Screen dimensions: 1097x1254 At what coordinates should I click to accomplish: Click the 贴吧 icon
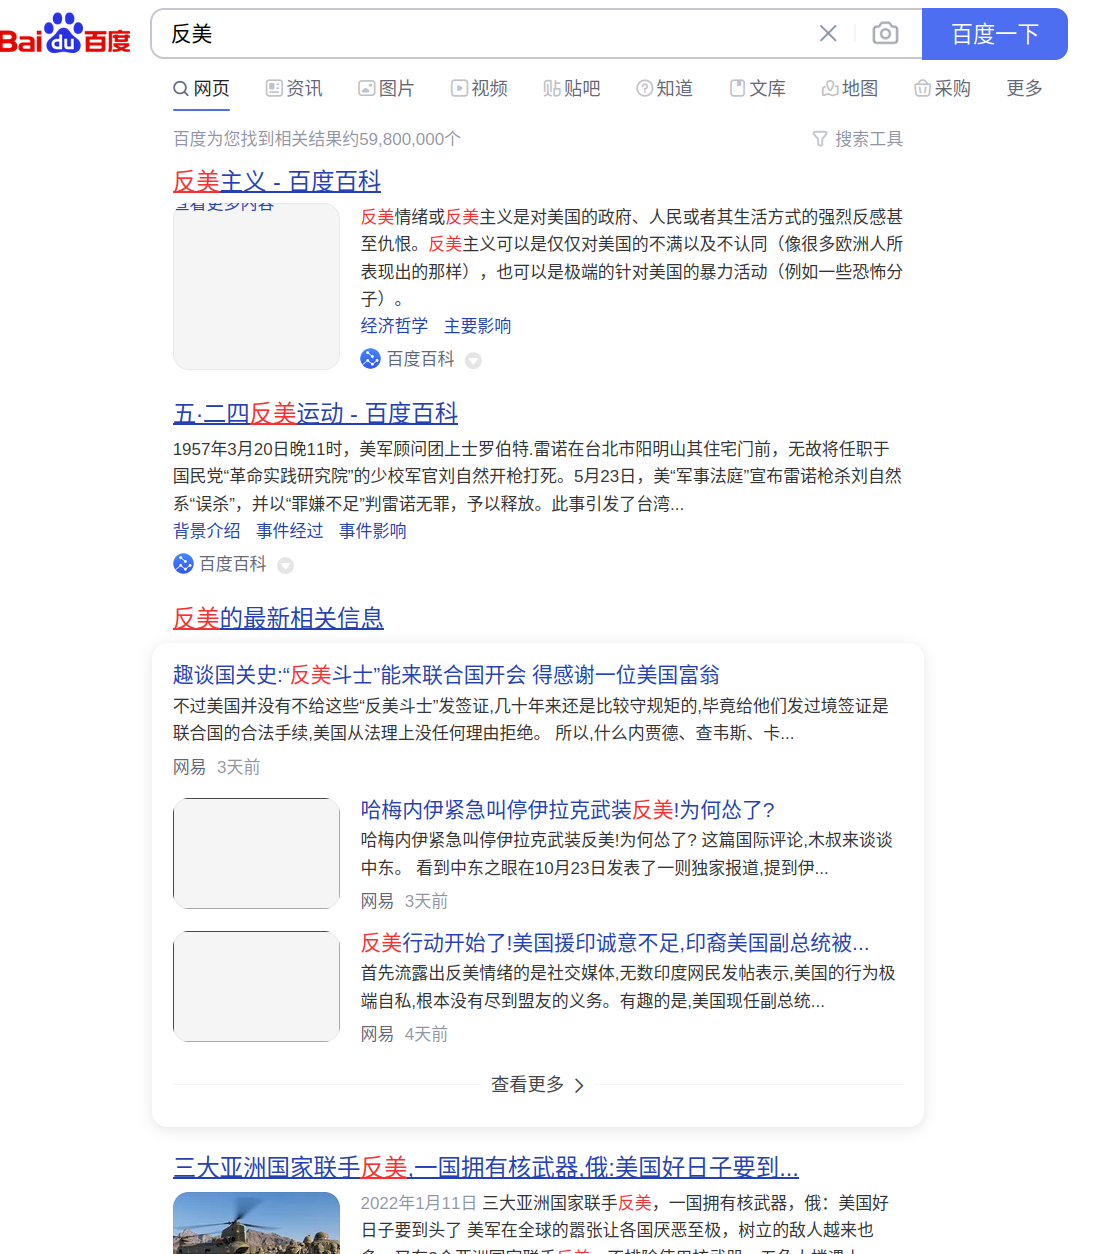[x=552, y=89]
